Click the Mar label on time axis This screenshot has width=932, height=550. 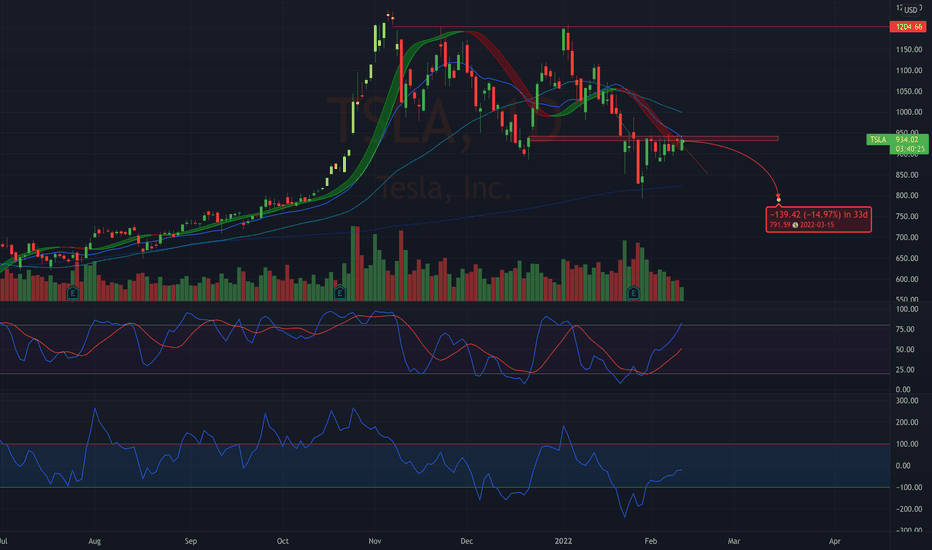734,541
